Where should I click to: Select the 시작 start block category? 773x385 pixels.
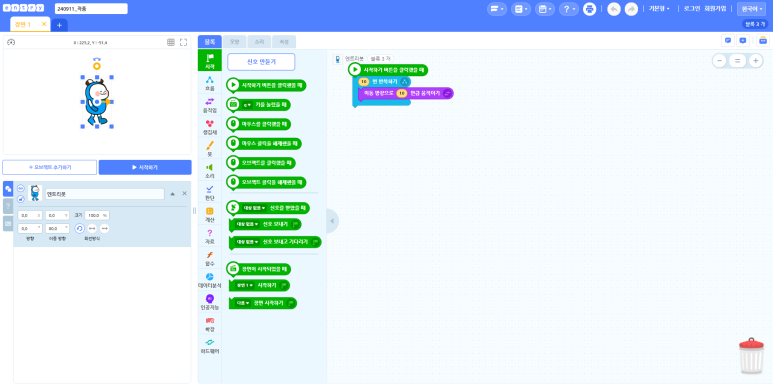coord(210,61)
